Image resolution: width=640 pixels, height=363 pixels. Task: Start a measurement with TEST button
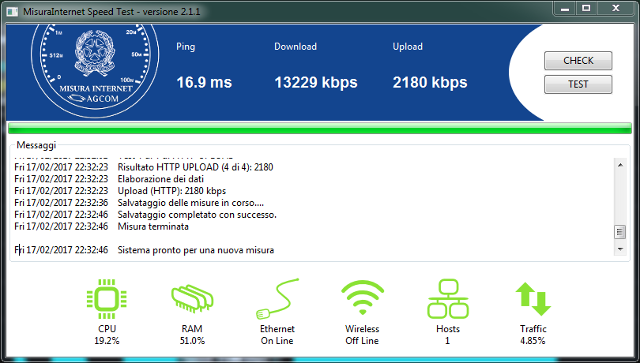pyautogui.click(x=578, y=85)
